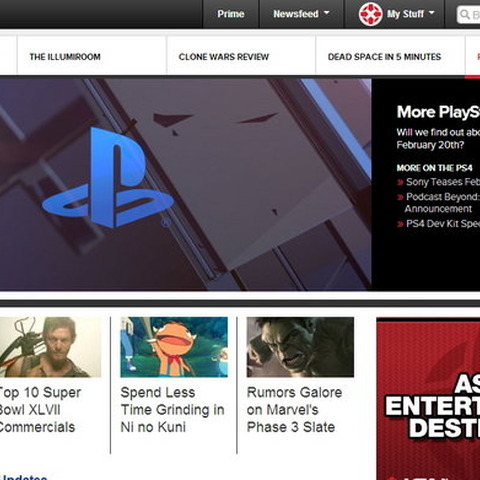Open Rumors Galore on Marvel's Phase 3 link
This screenshot has height=480, width=480.
pyautogui.click(x=294, y=410)
